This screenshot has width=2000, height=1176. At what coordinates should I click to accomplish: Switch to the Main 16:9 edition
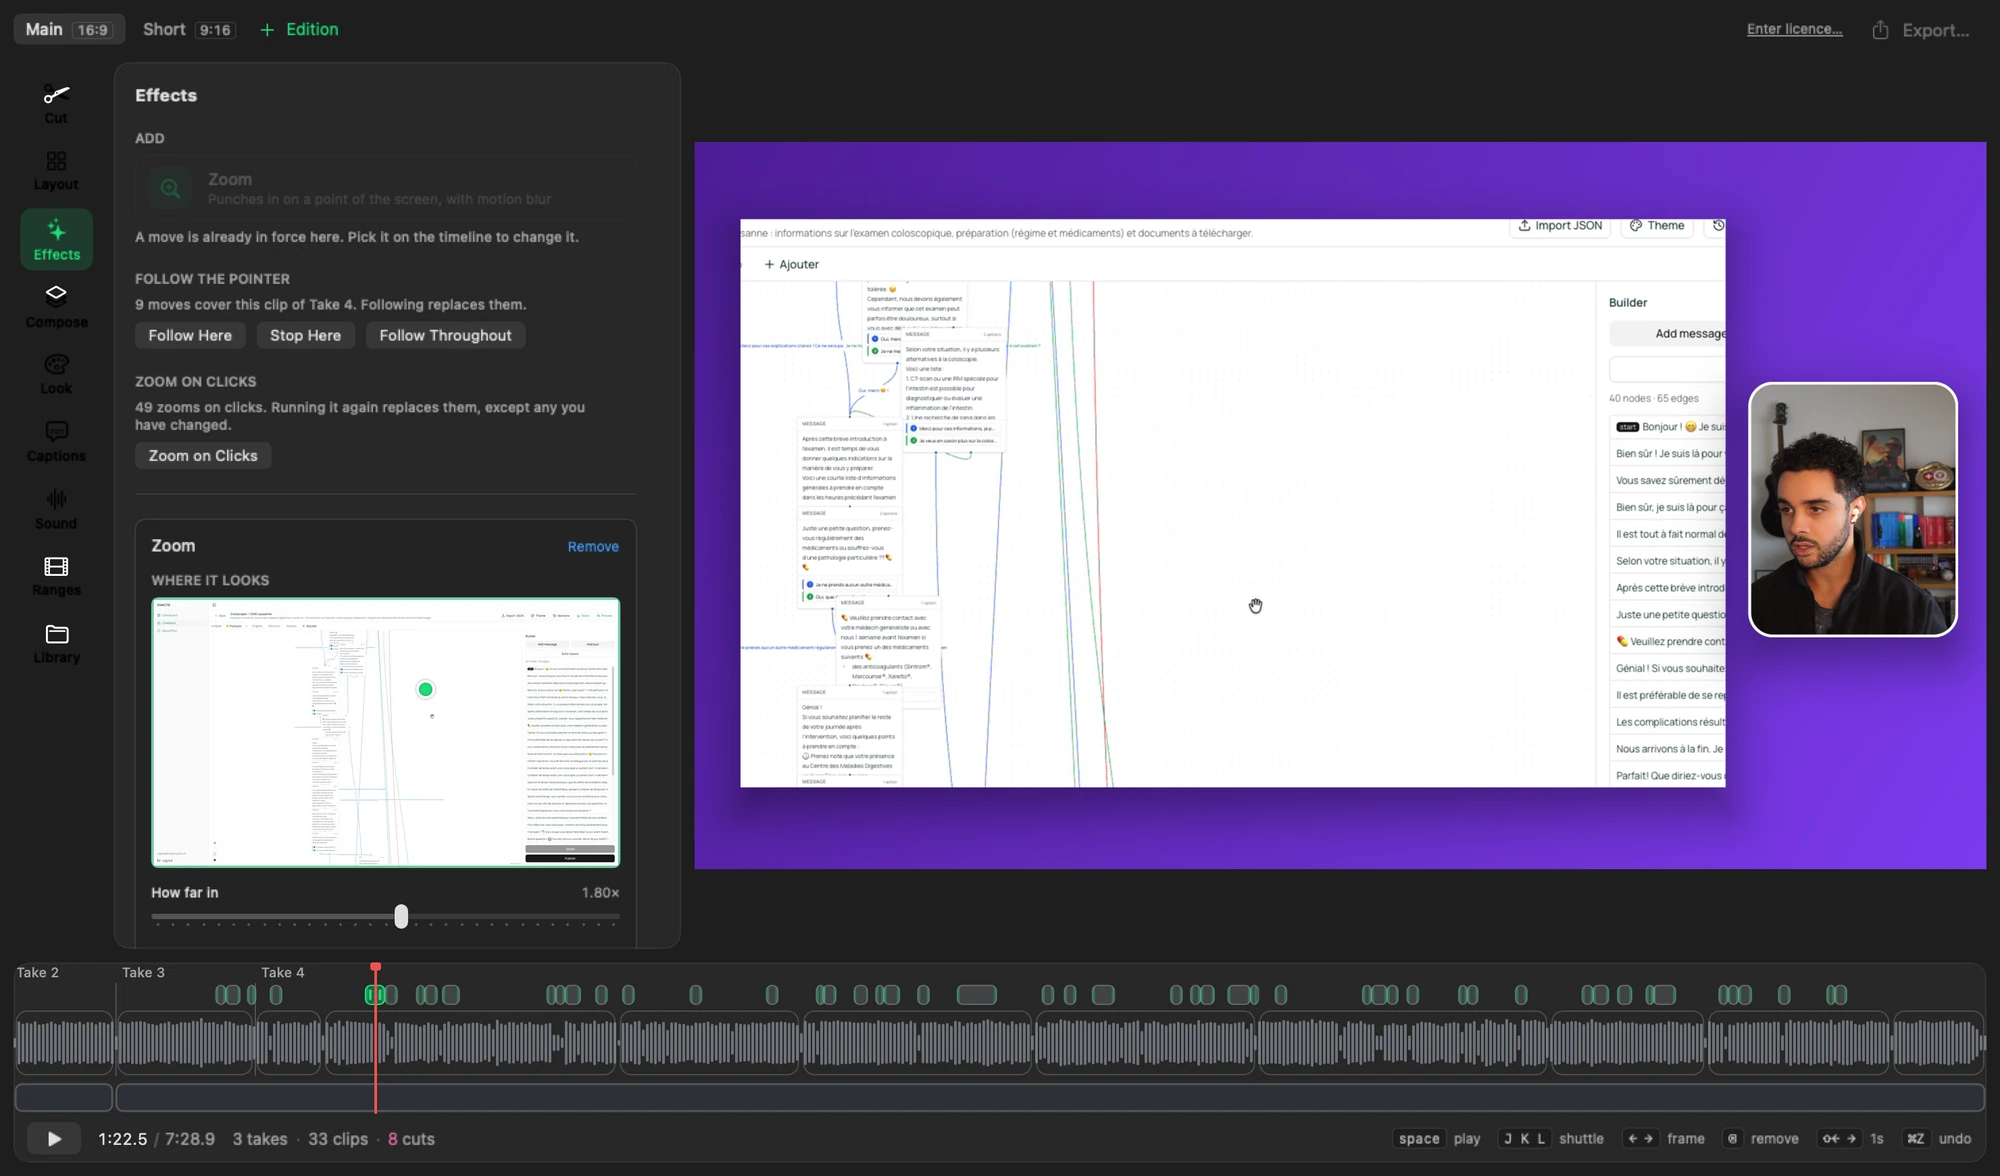point(68,29)
